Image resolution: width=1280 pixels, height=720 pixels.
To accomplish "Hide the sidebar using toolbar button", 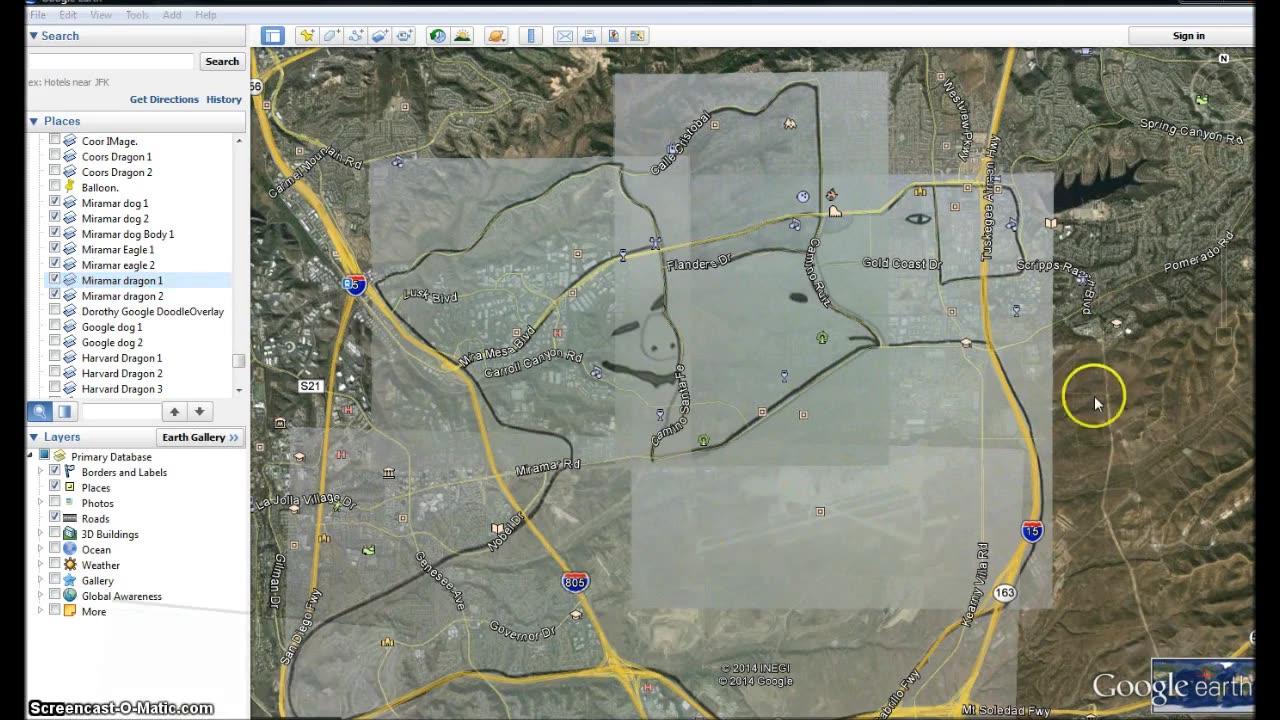I will point(272,36).
